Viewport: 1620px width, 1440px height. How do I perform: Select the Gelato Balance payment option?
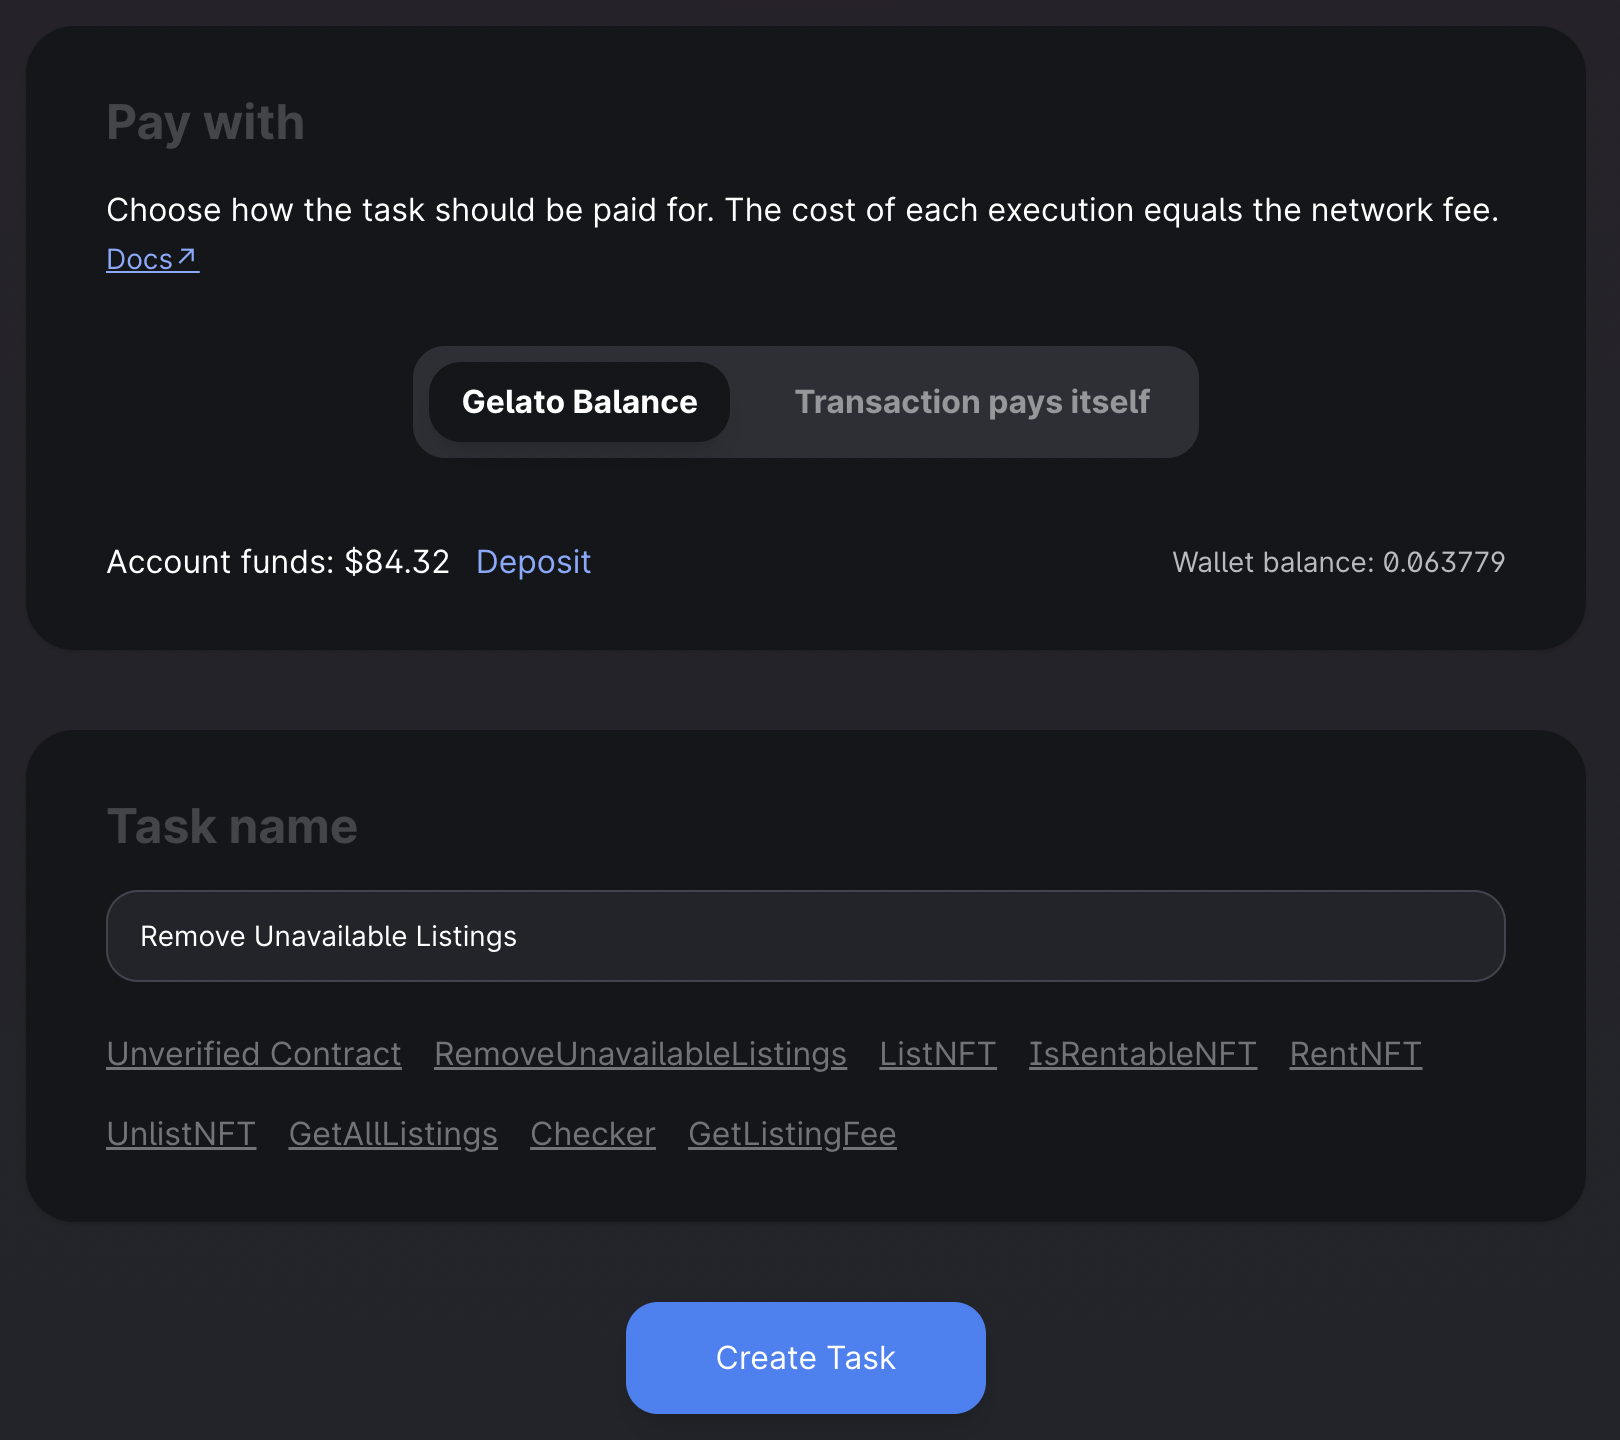(579, 402)
